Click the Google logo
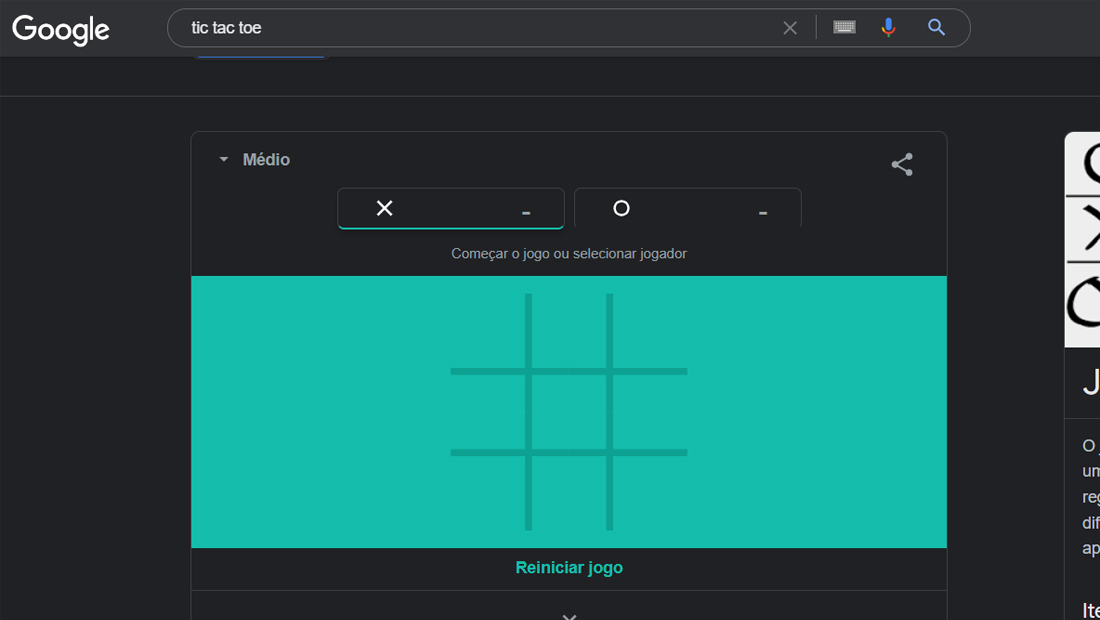The width and height of the screenshot is (1100, 620). 61,29
